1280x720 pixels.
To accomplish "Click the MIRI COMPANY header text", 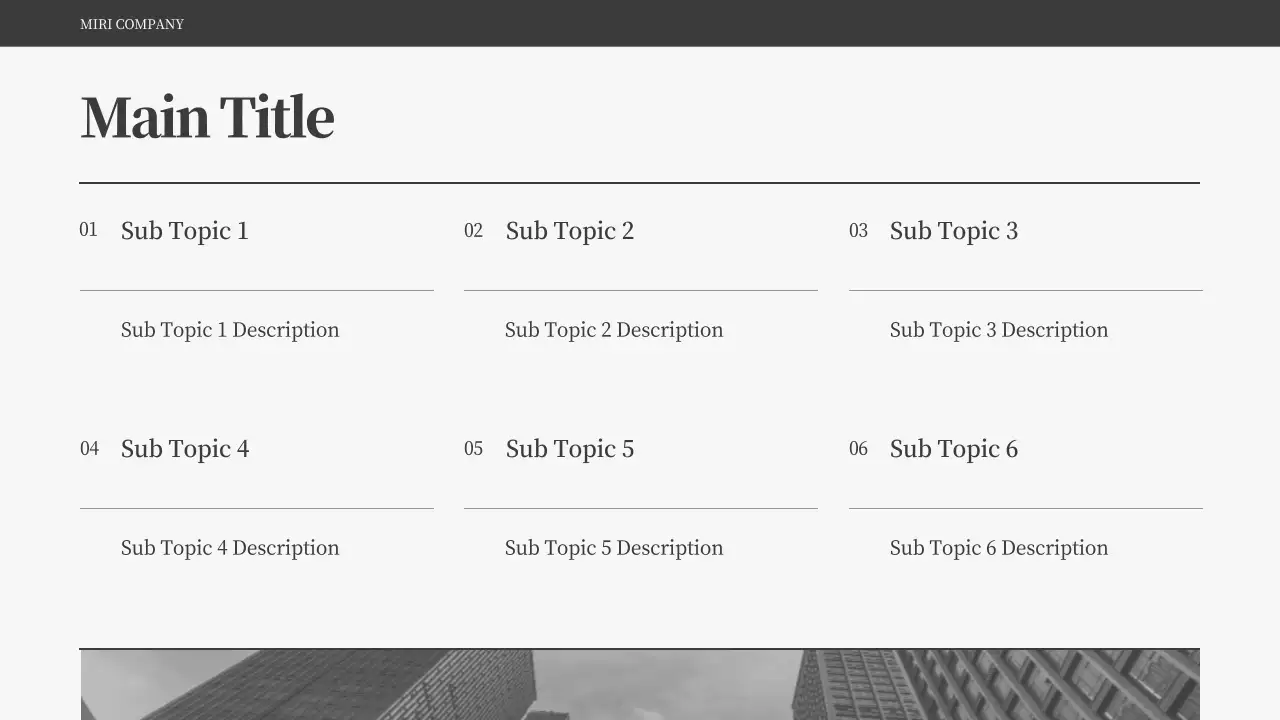I will 132,24.
